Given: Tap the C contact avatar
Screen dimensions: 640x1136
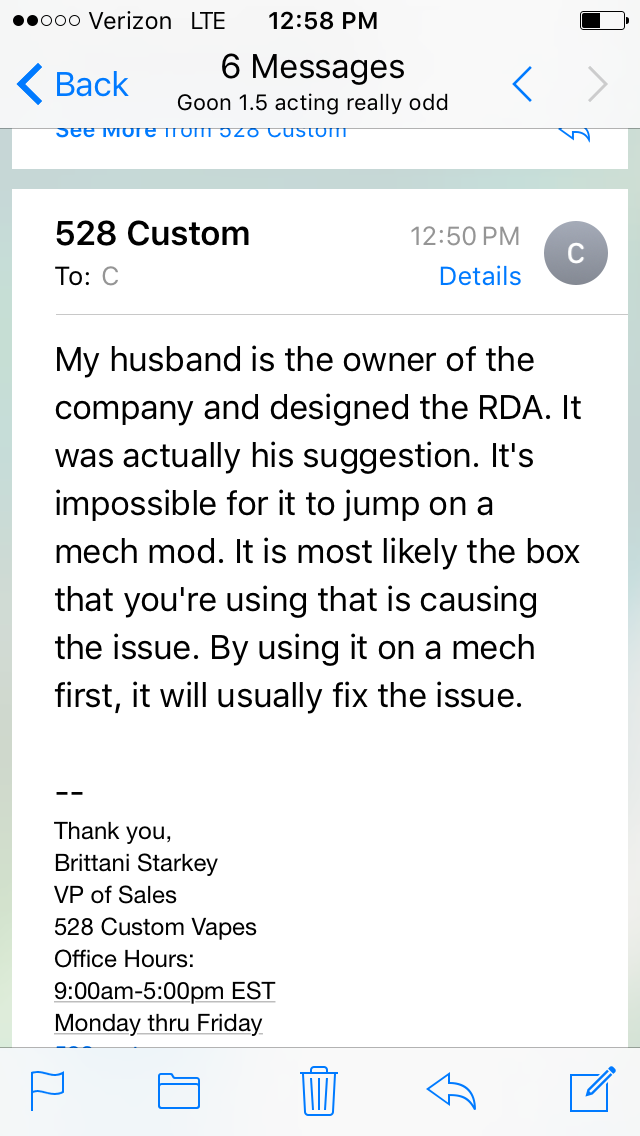Looking at the screenshot, I should pyautogui.click(x=575, y=253).
